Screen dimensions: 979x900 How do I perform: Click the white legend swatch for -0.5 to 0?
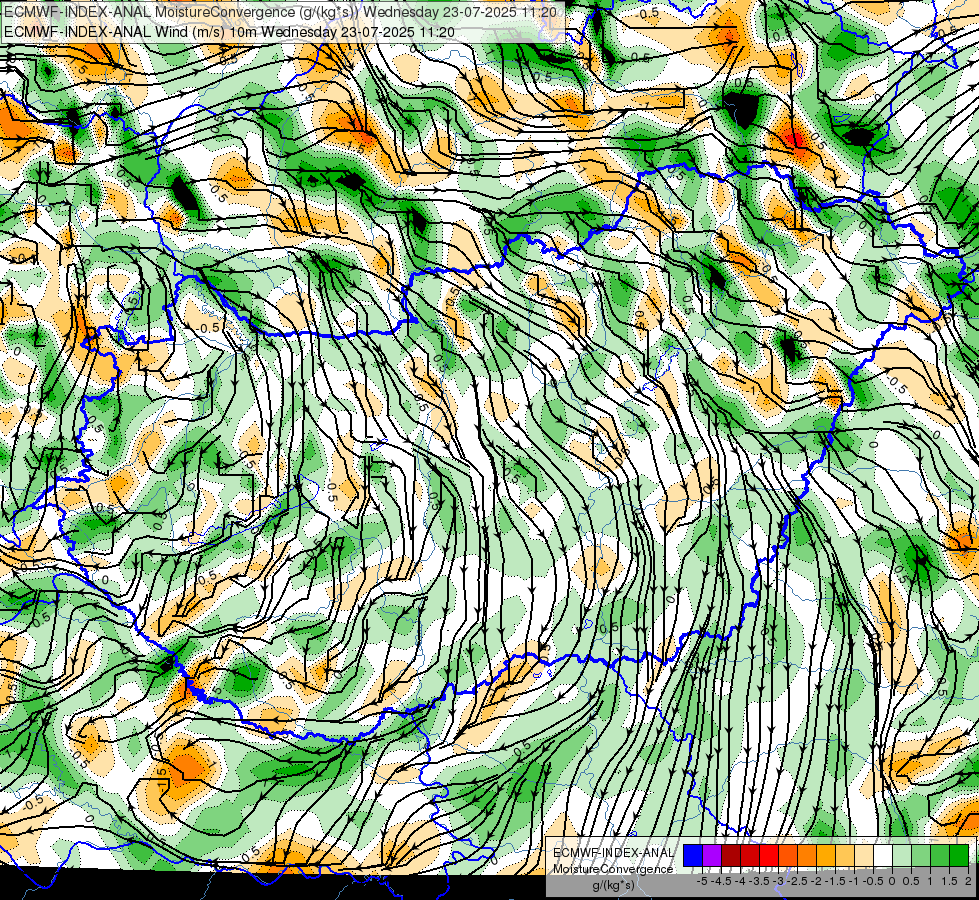pos(883,856)
